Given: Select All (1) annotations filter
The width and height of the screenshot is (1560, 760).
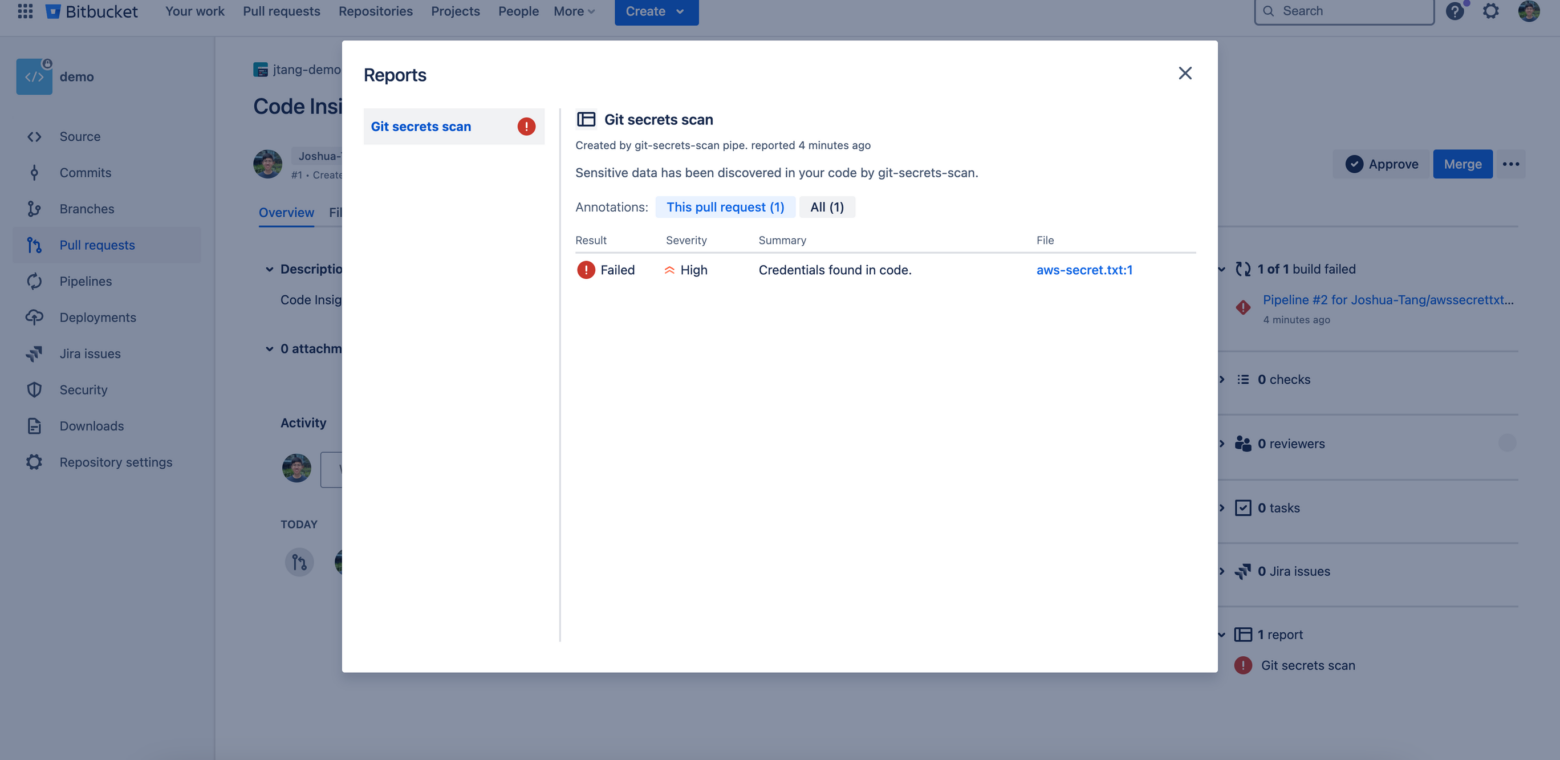Looking at the screenshot, I should tap(827, 207).
